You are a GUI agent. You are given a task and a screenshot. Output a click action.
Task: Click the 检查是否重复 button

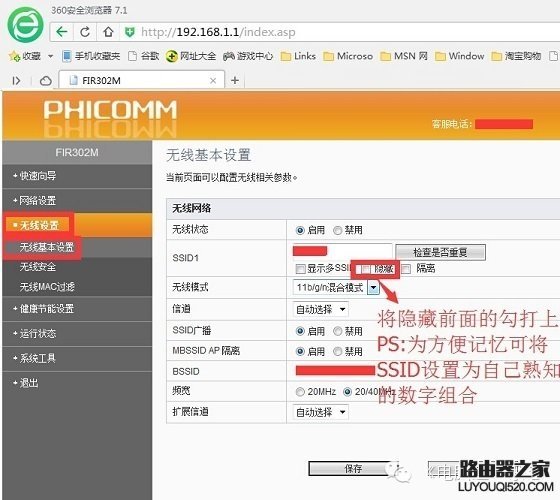[x=440, y=252]
